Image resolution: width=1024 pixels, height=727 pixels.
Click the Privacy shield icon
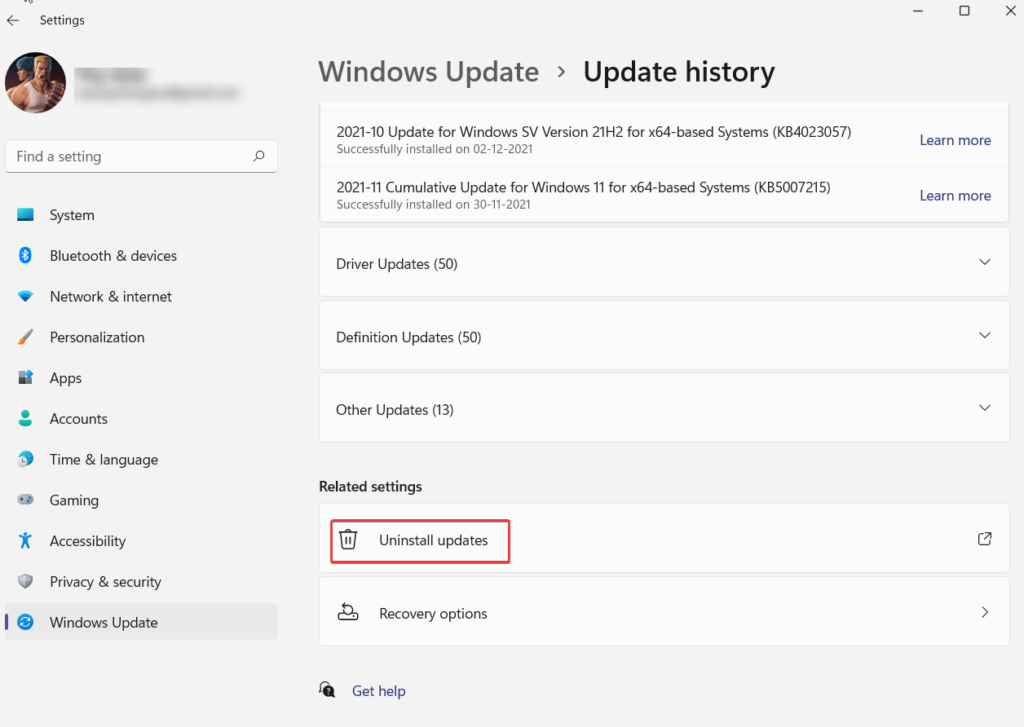25,581
